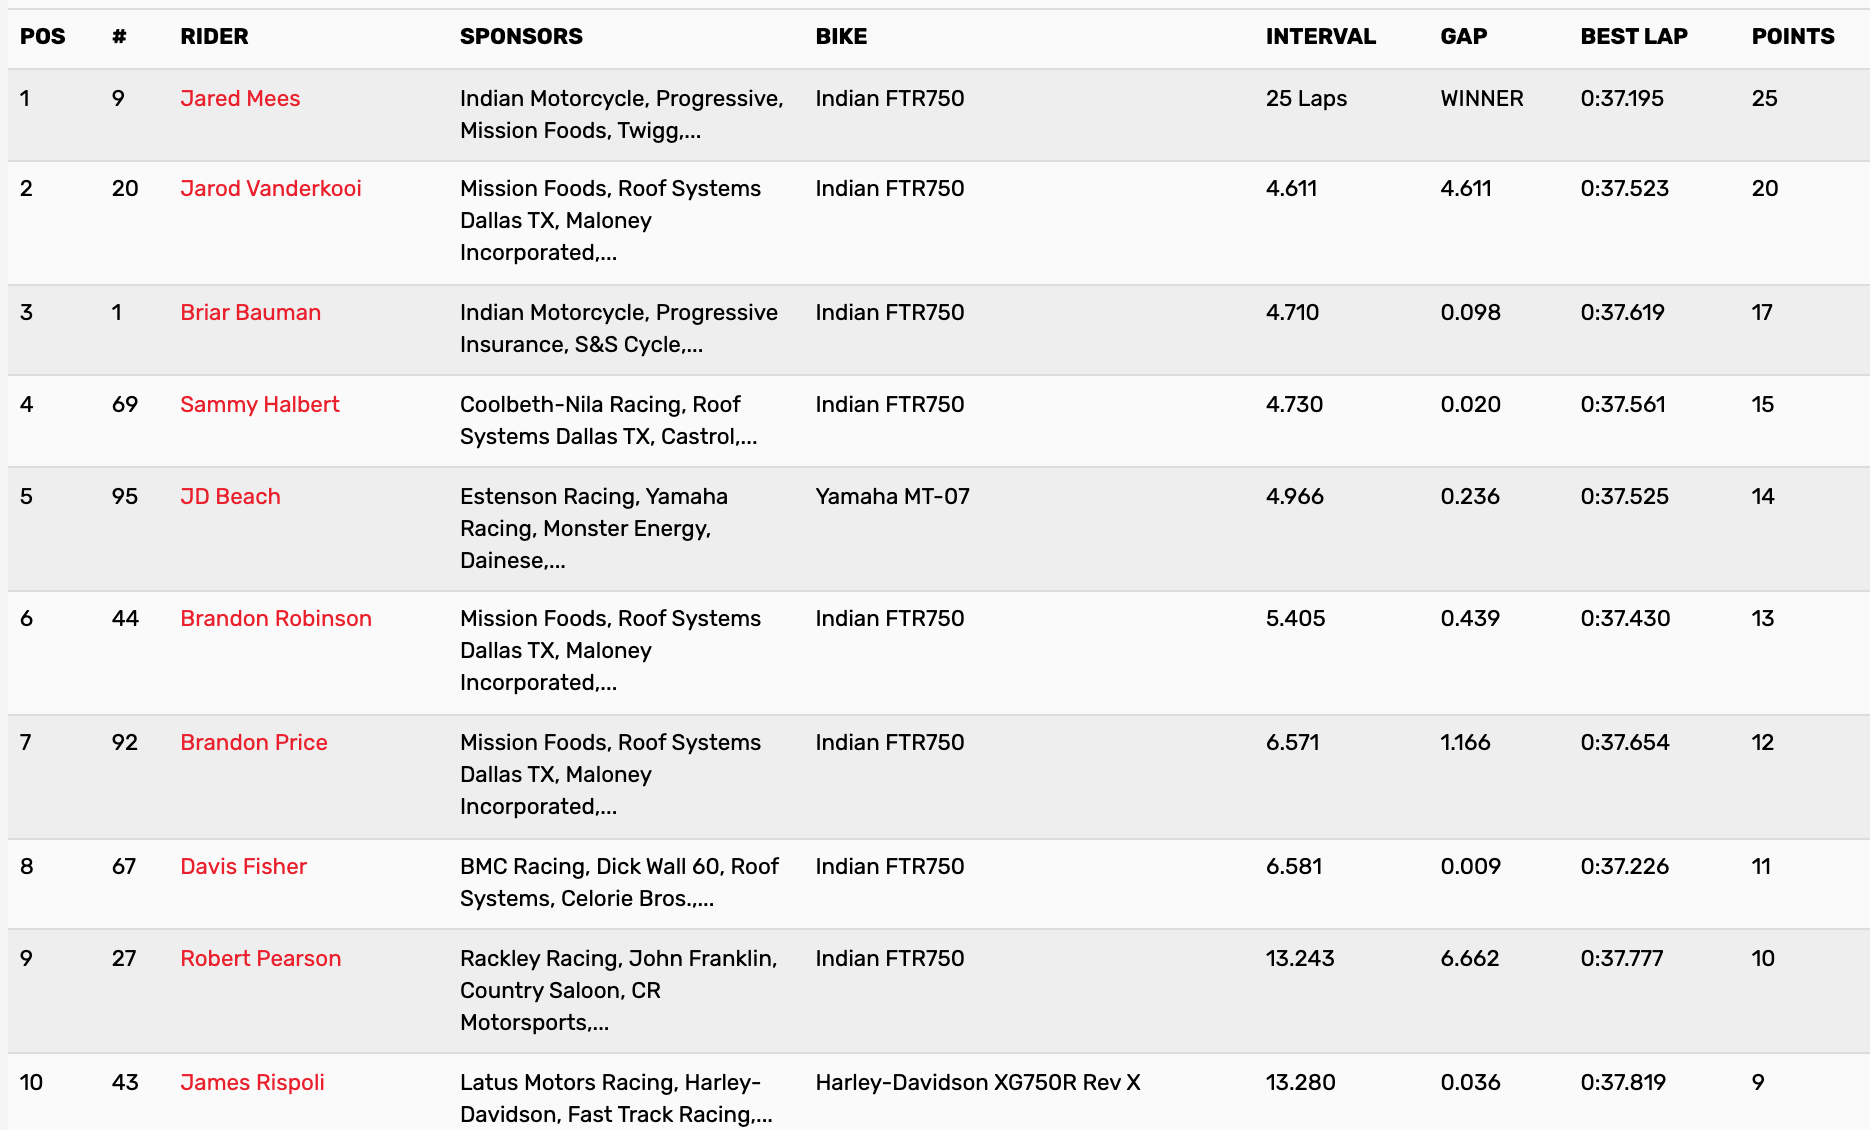Select the SPONSORS column header
This screenshot has width=1870, height=1130.
[x=521, y=37]
